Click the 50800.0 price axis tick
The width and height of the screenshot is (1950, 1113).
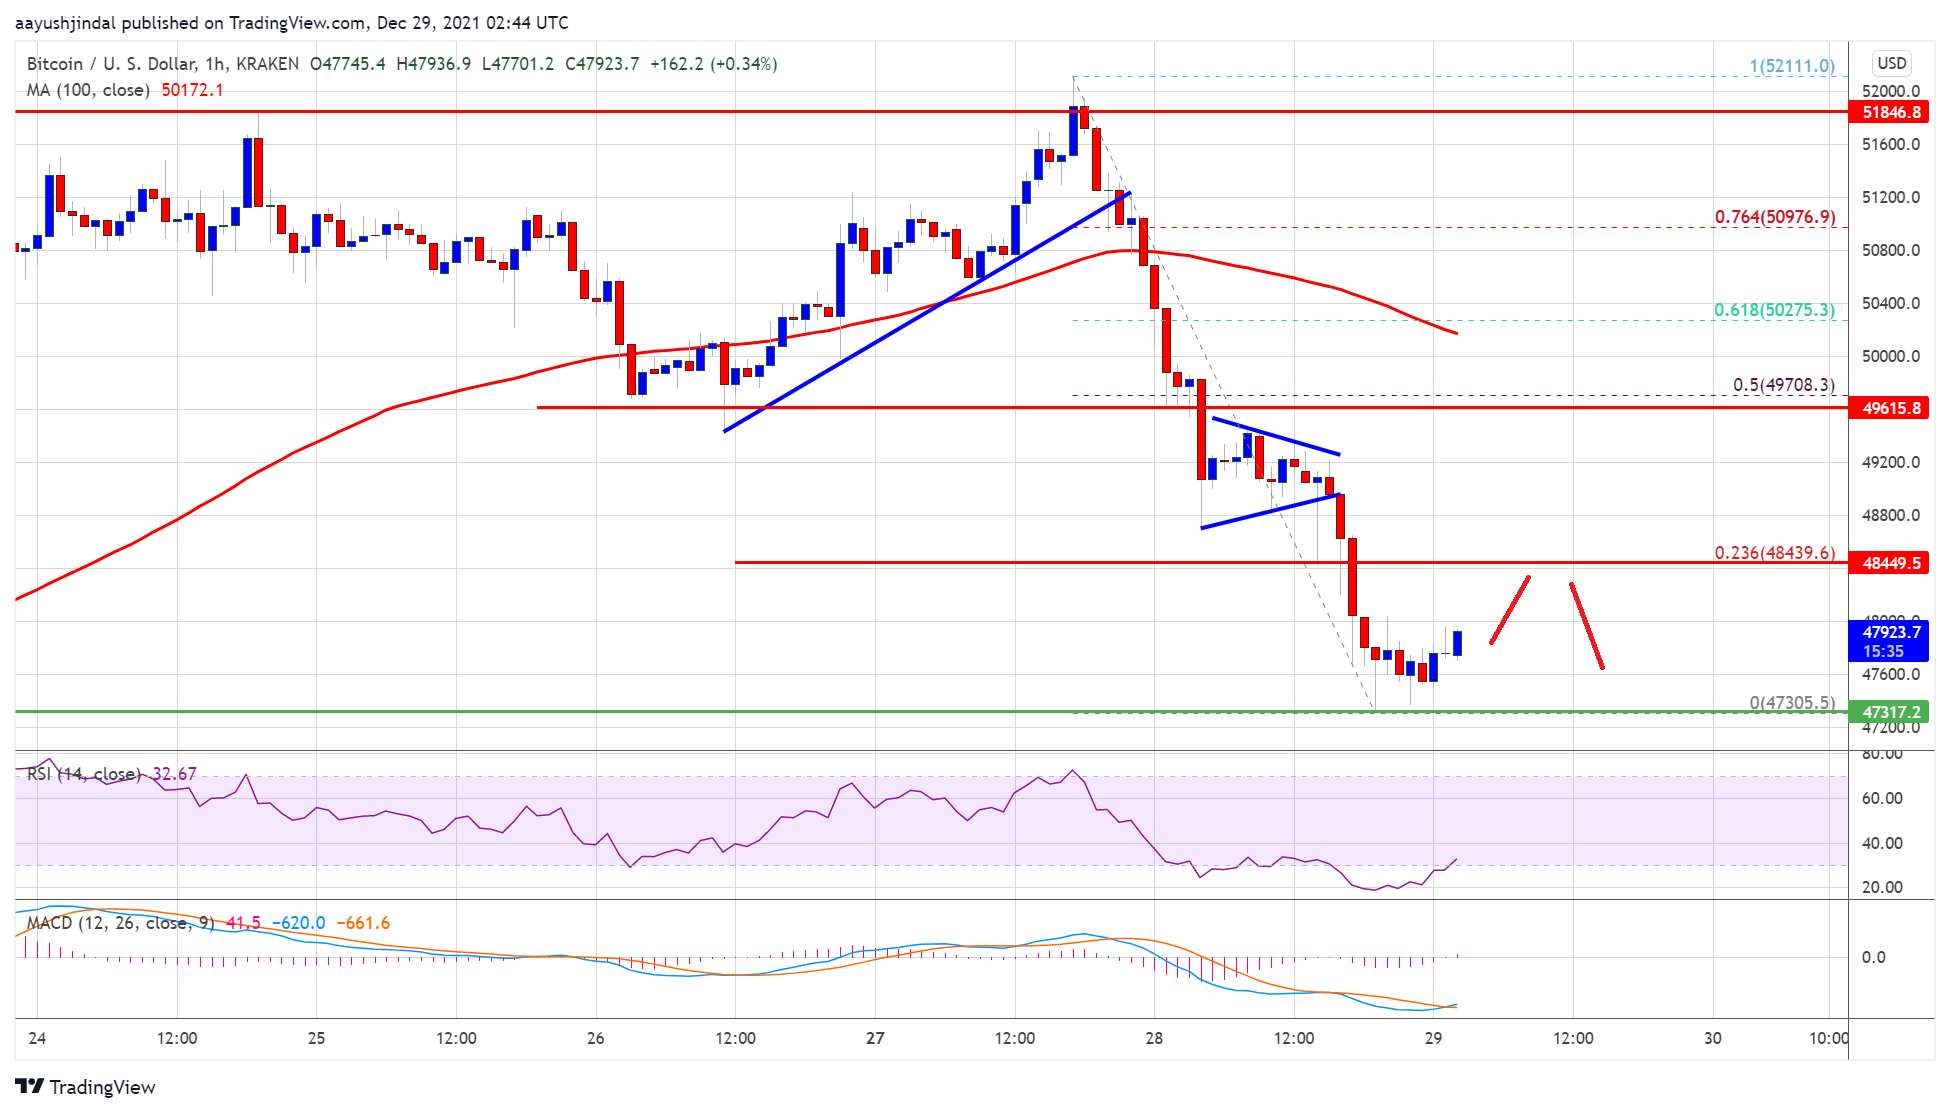pos(1890,250)
